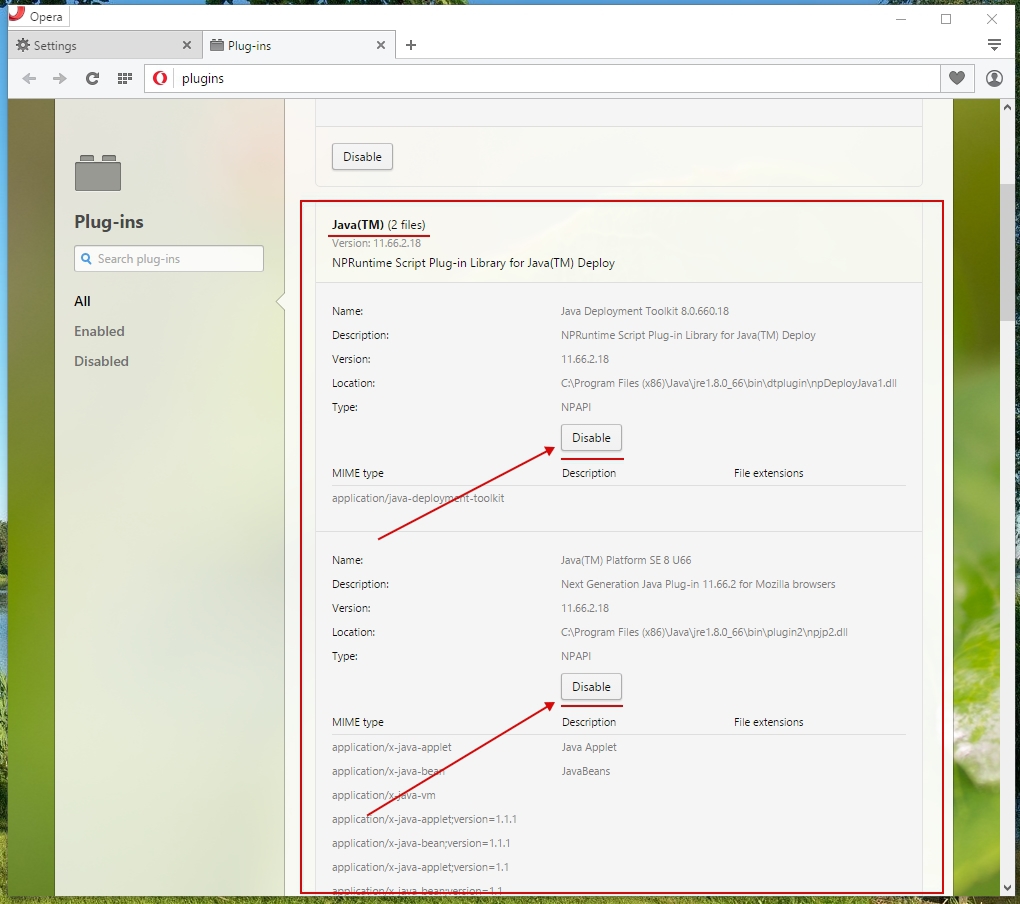Reload the page with refresh icon
Screen dimensions: 1020x904
(92, 79)
